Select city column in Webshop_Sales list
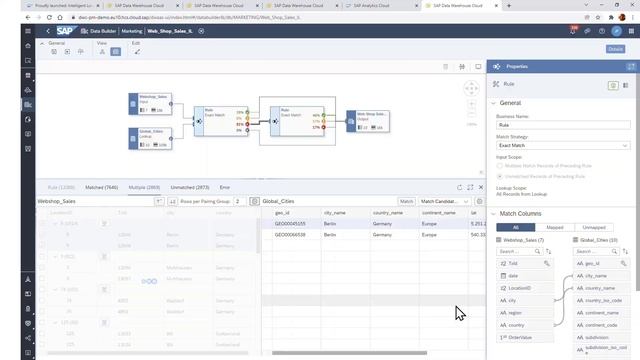 525,300
